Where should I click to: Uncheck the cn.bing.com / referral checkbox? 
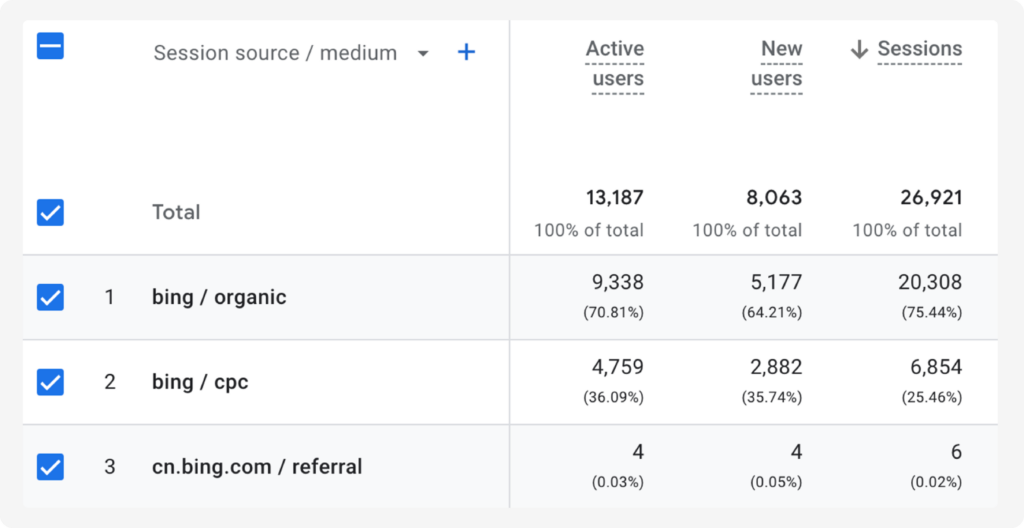(50, 467)
